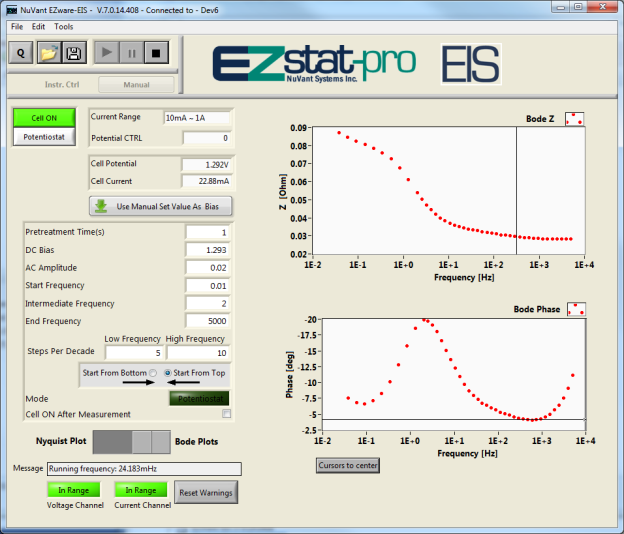624x534 pixels.
Task: Select Start From Top radio button
Action: coord(168,373)
